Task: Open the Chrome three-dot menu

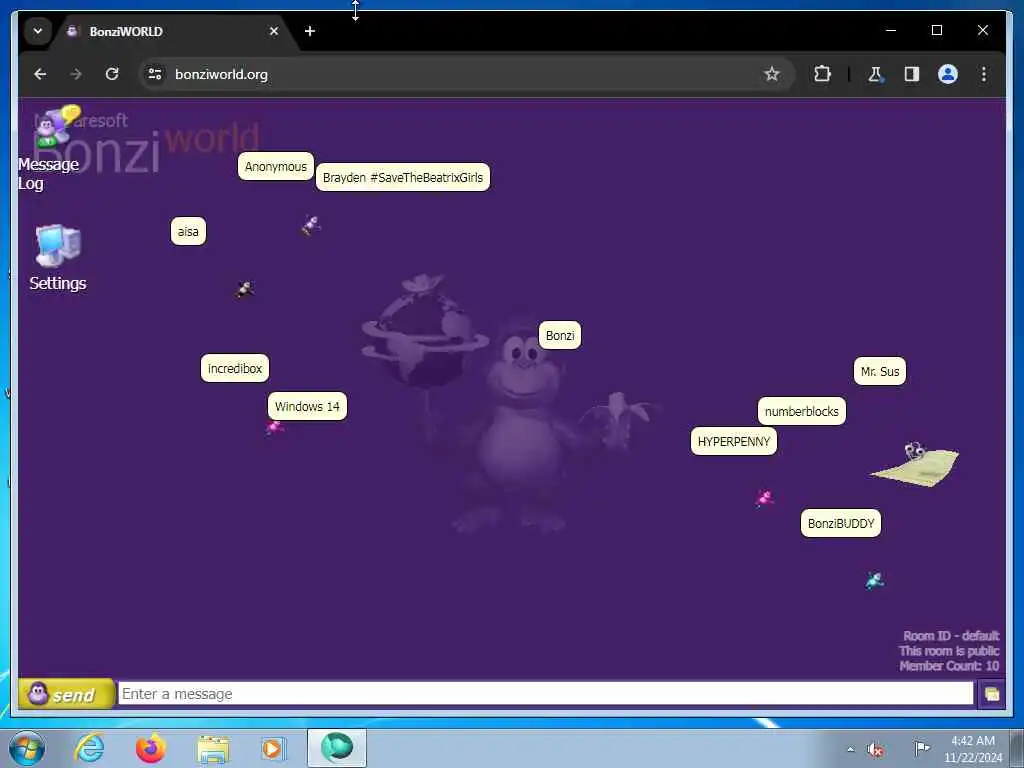Action: pyautogui.click(x=984, y=74)
